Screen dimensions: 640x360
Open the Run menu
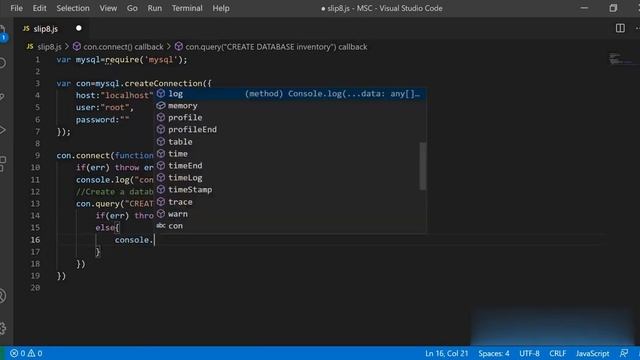point(155,8)
